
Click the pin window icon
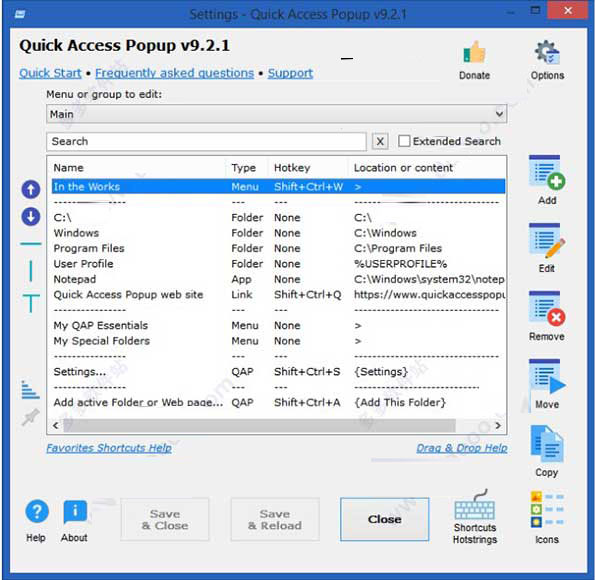point(31,417)
